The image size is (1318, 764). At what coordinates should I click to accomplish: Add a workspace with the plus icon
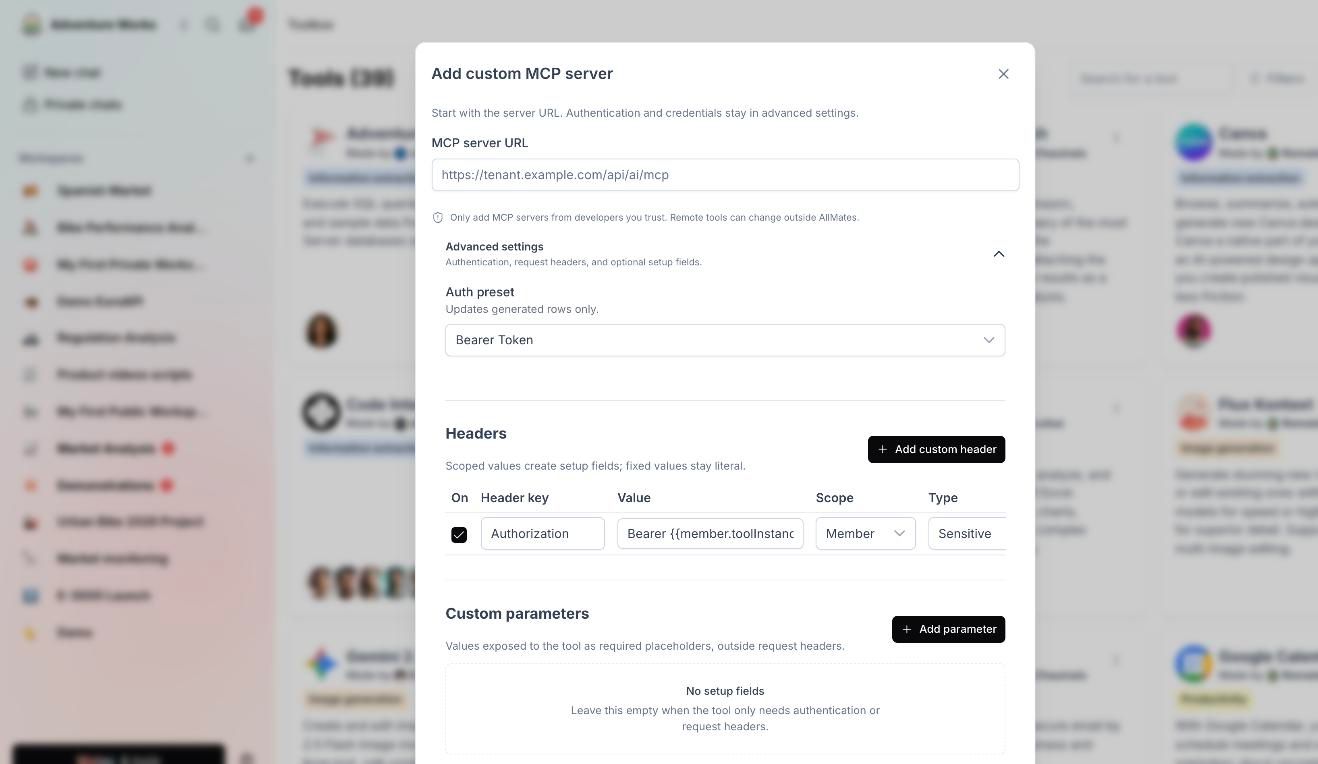point(250,158)
